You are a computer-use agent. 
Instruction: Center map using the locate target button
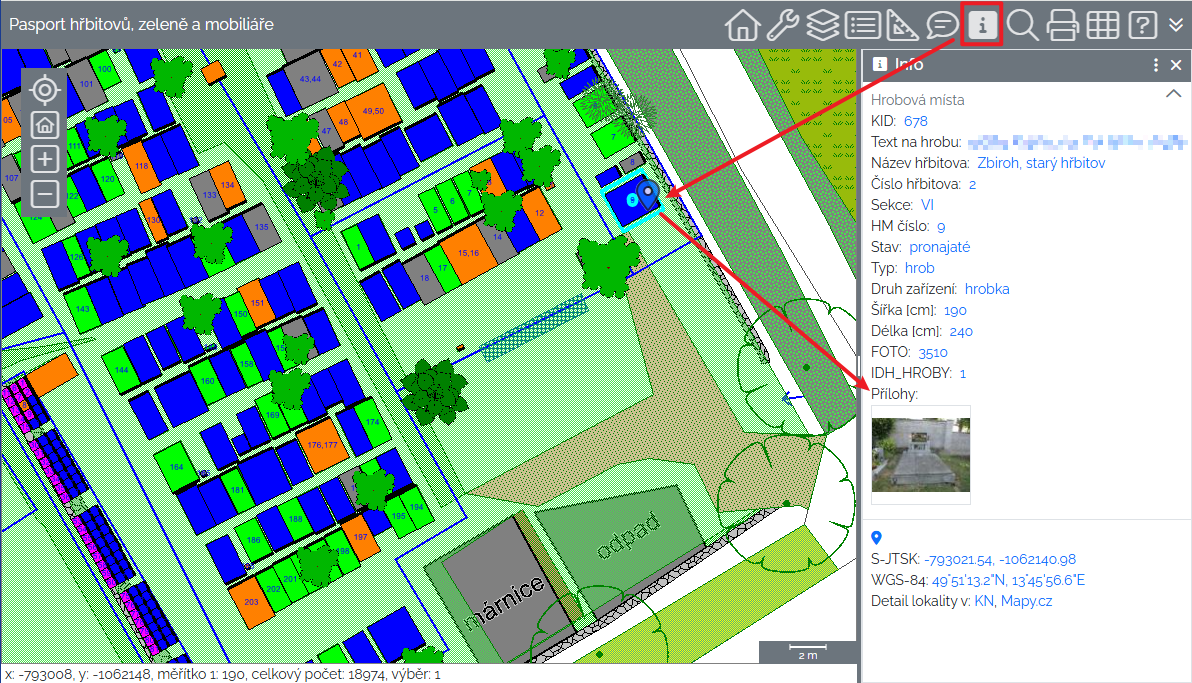44,90
